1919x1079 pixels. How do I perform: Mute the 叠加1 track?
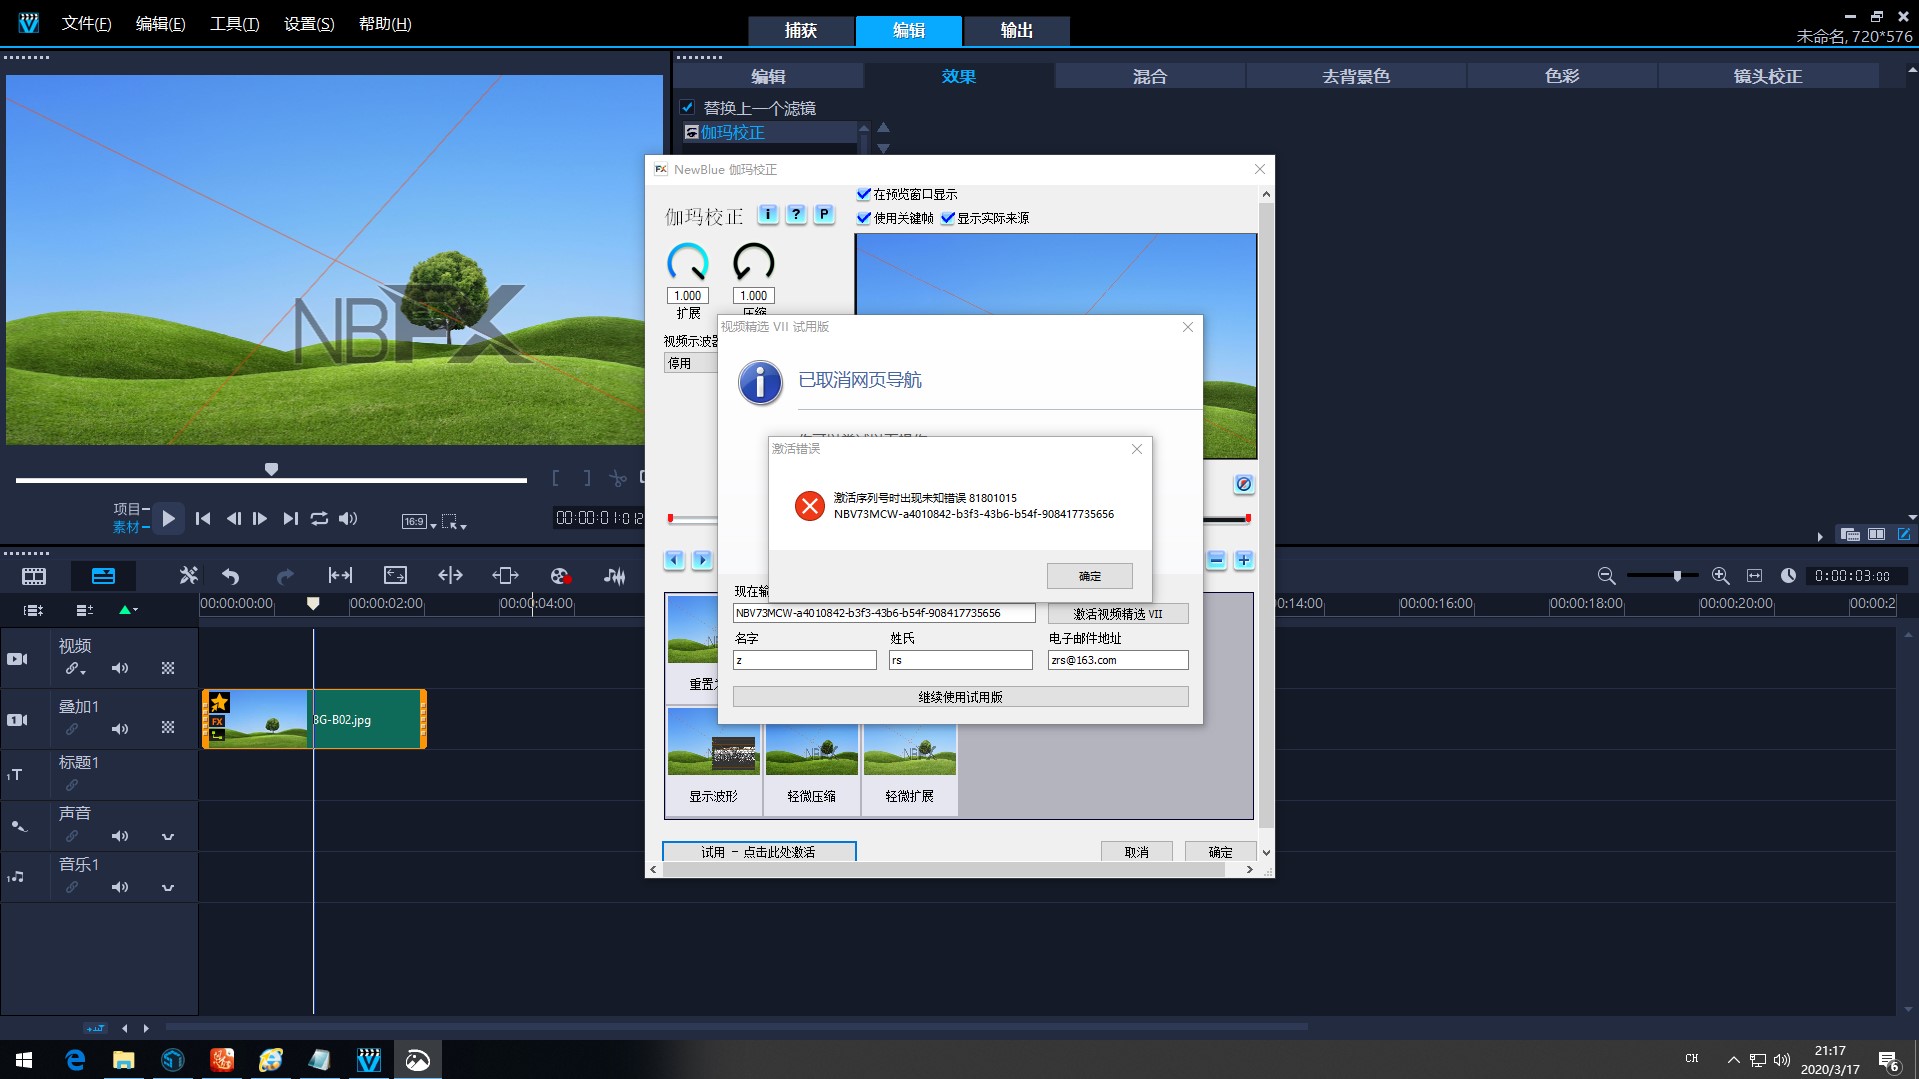[120, 729]
